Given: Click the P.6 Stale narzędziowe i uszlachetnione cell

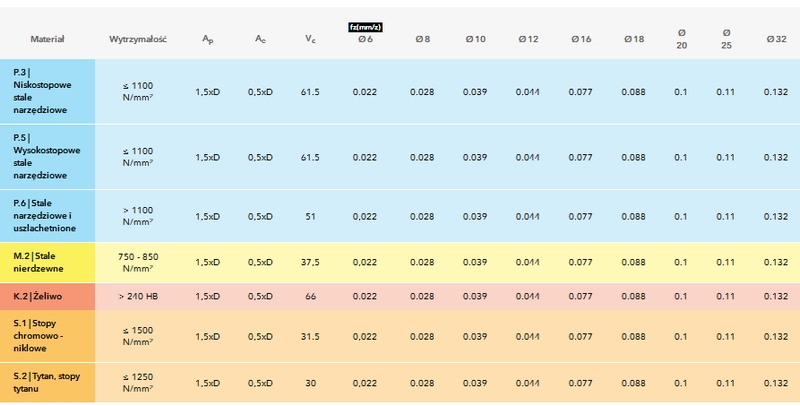Looking at the screenshot, I should click(x=47, y=215).
